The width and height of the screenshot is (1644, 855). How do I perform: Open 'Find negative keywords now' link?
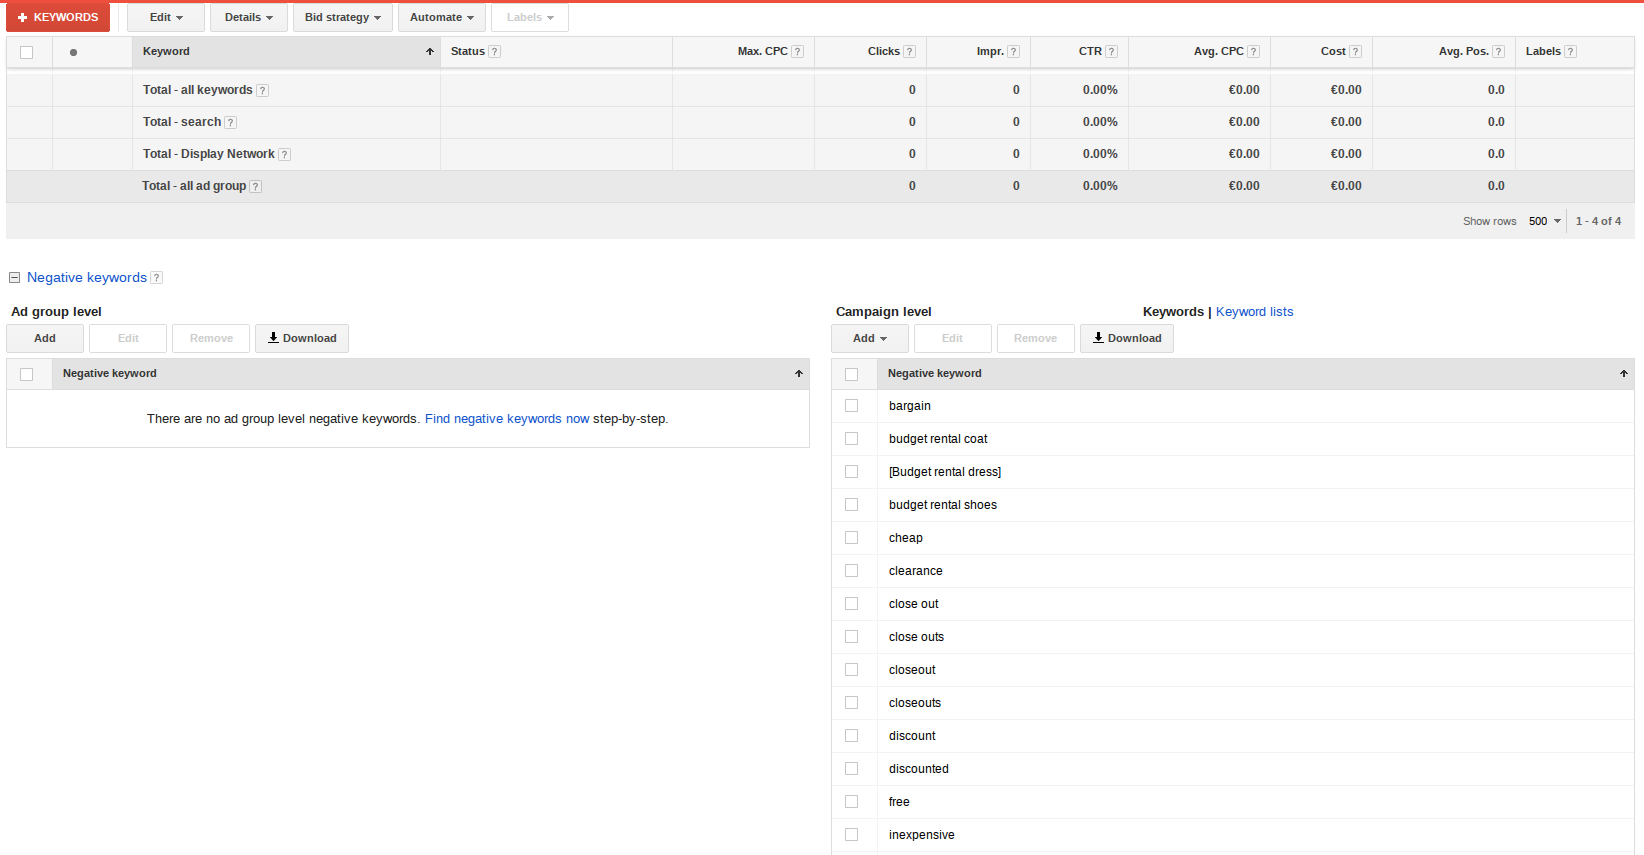[x=507, y=419]
